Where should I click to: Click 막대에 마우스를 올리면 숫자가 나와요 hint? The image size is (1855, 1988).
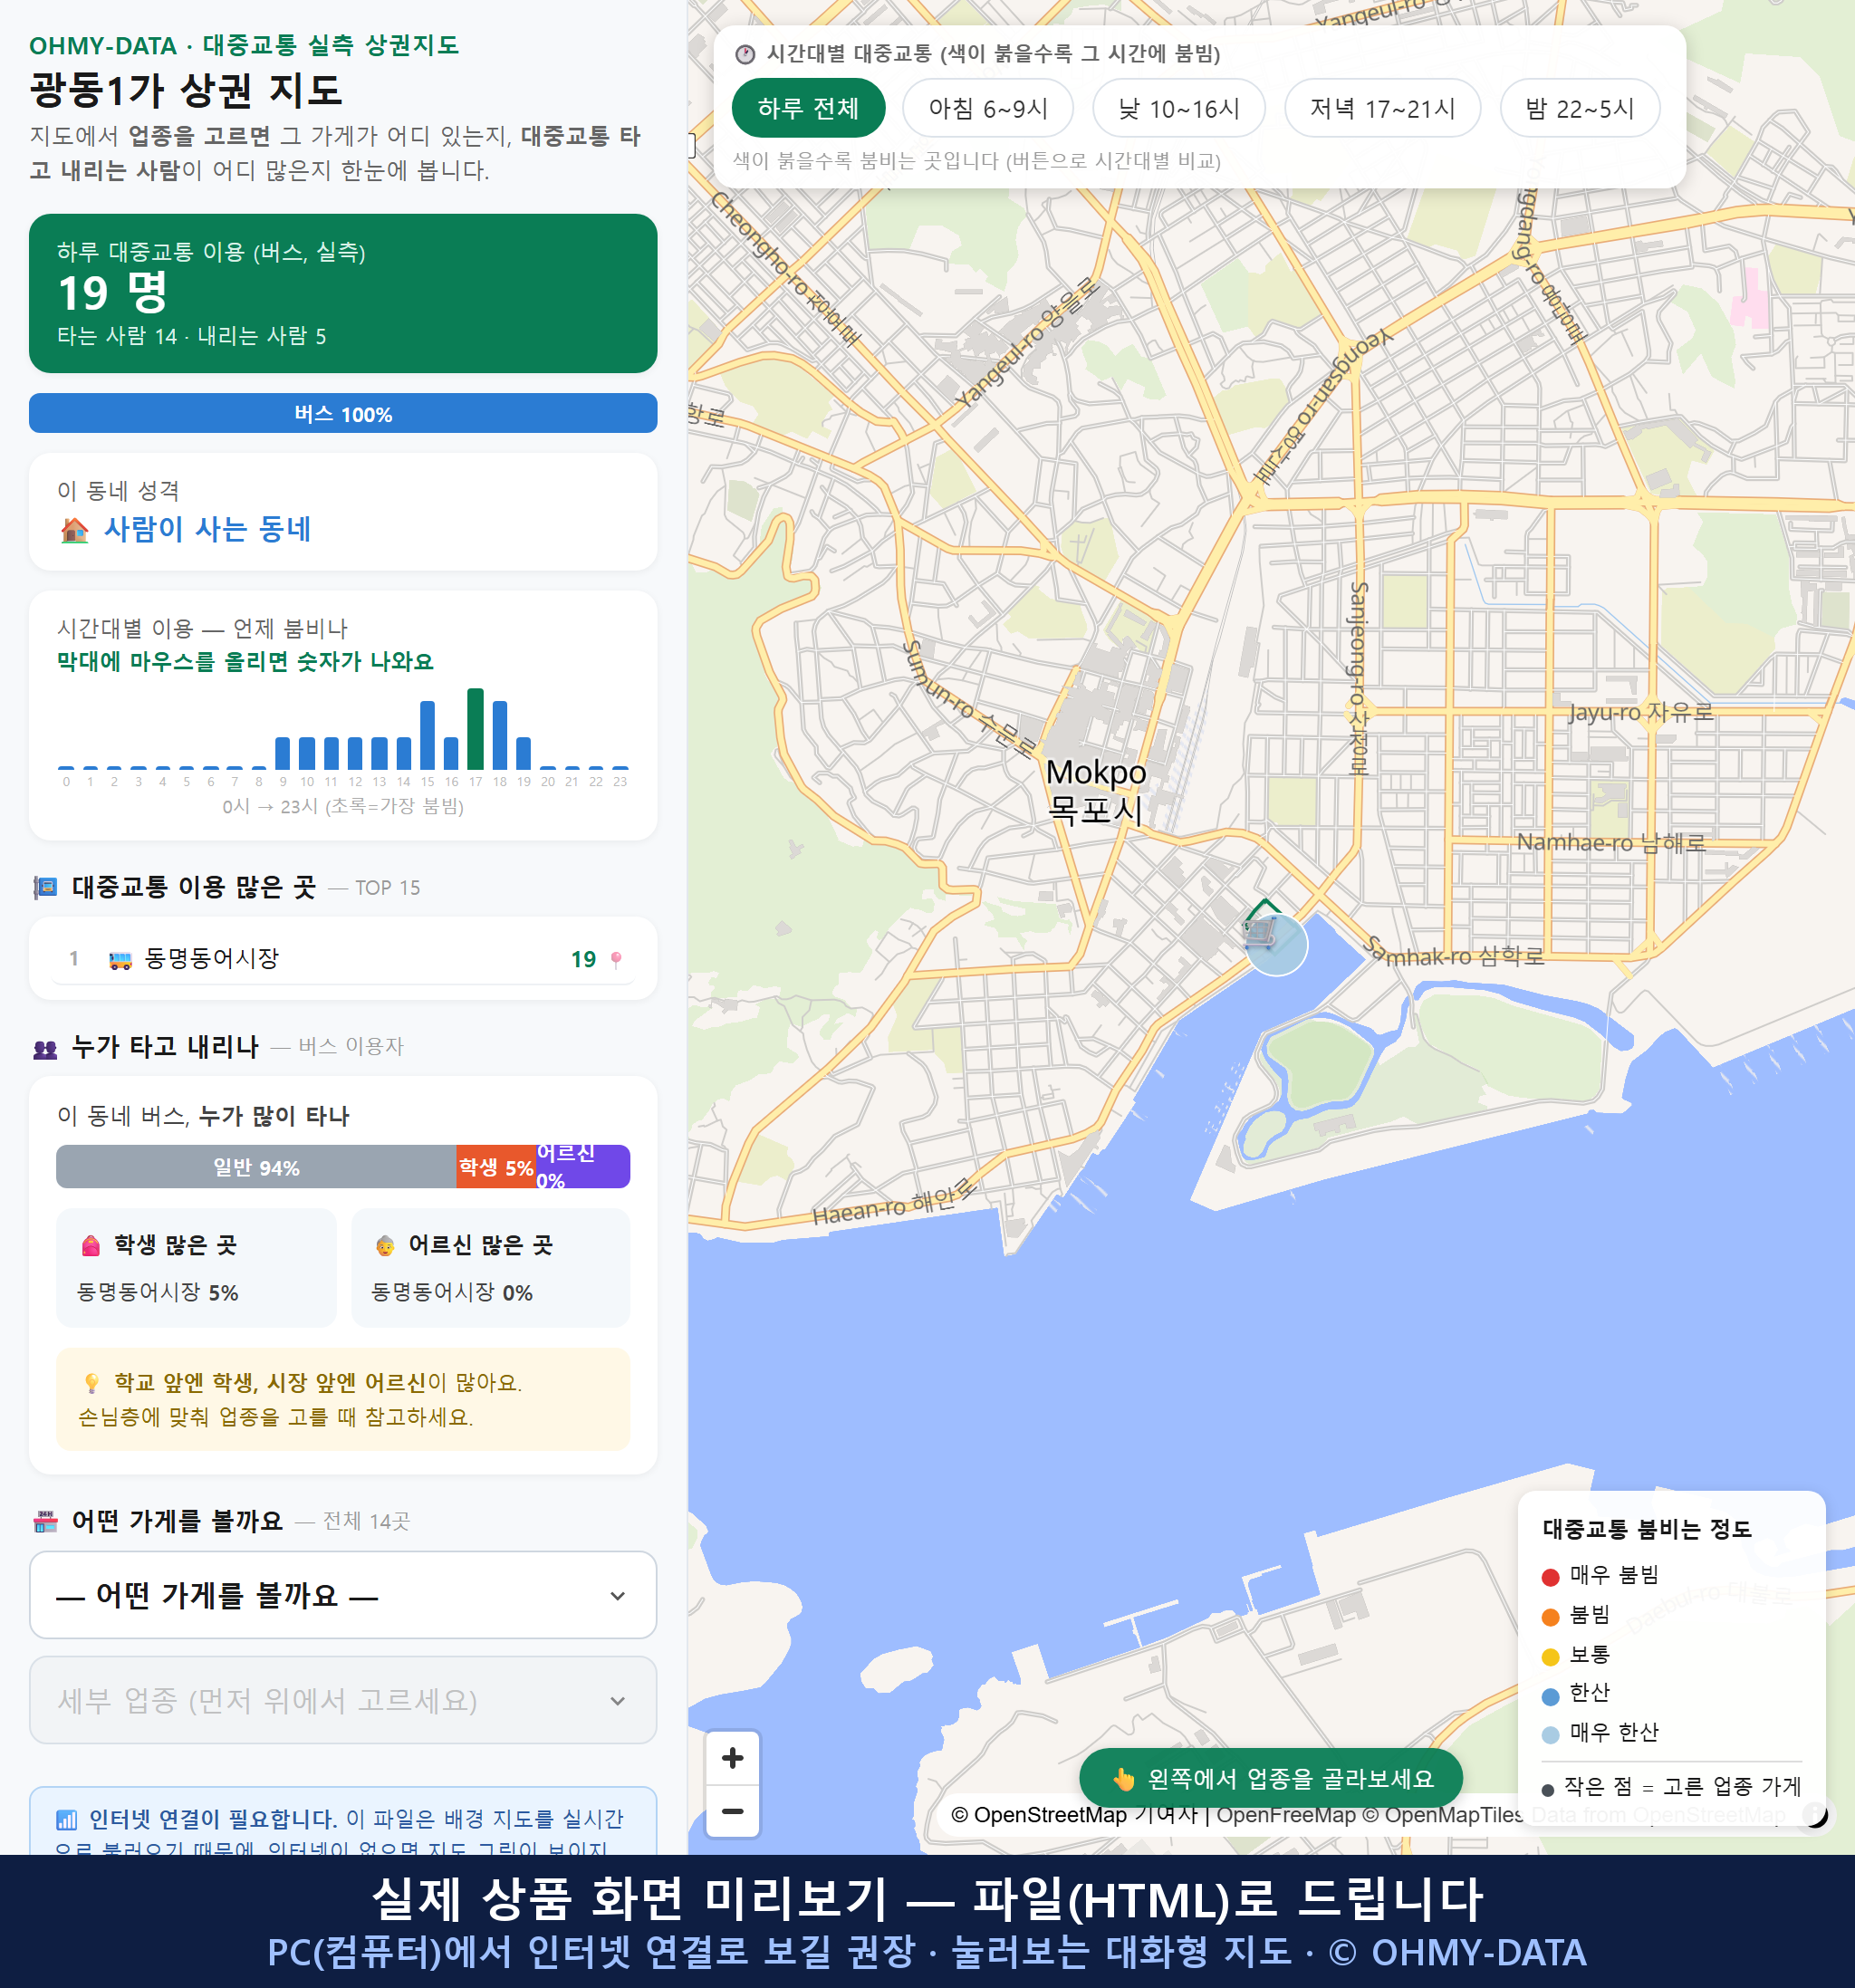(245, 661)
